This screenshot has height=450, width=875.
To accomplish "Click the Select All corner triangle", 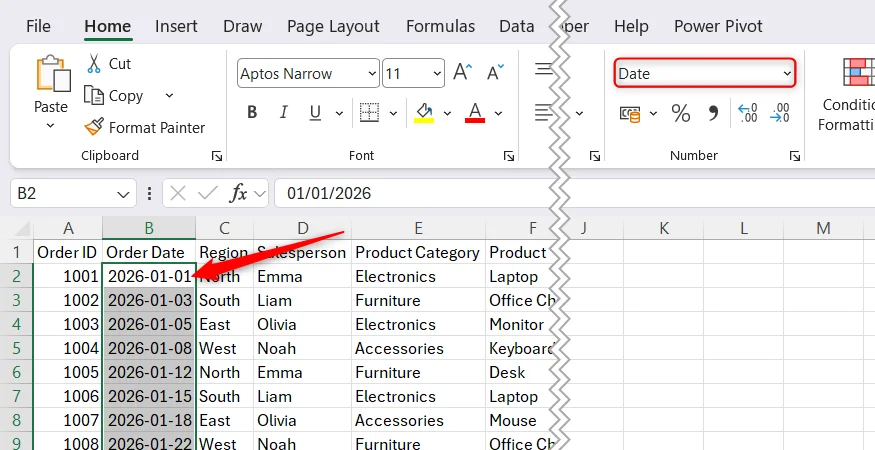I will coord(21,228).
